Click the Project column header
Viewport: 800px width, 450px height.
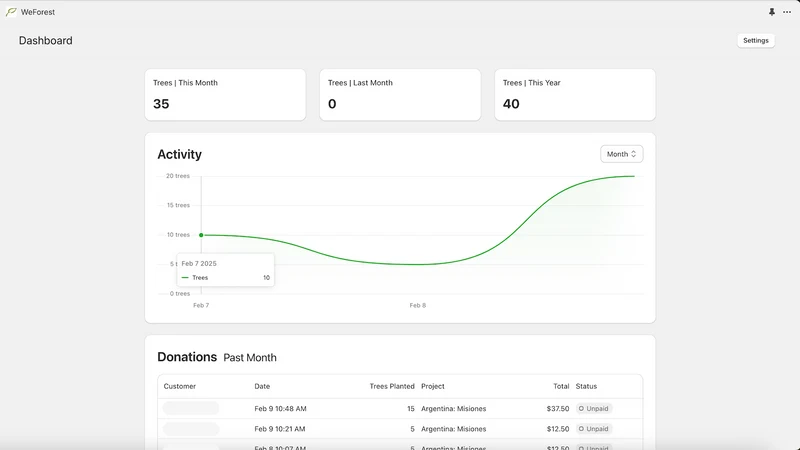(x=433, y=386)
